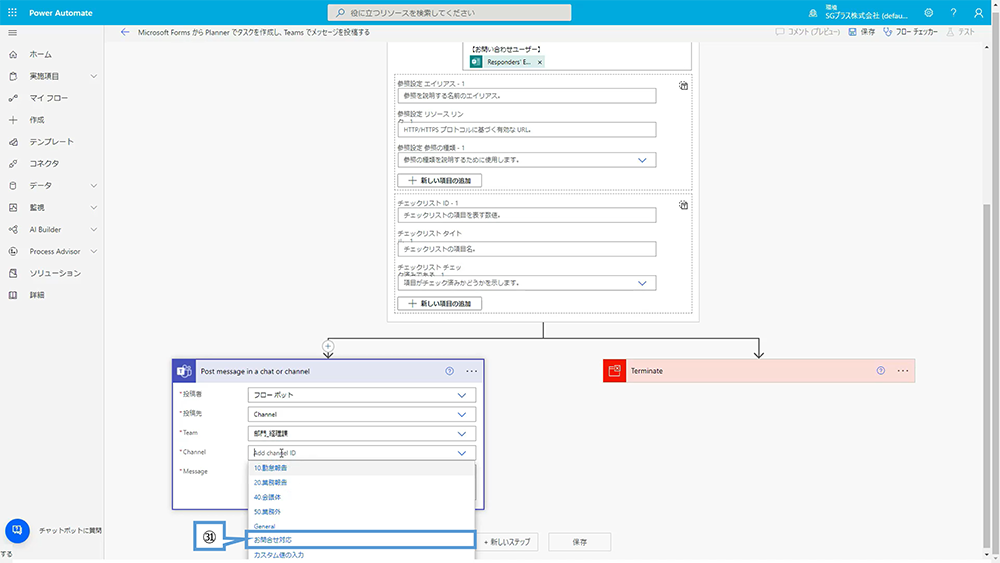
Task: Open the ellipsis menu of Post message action
Action: (x=471, y=371)
